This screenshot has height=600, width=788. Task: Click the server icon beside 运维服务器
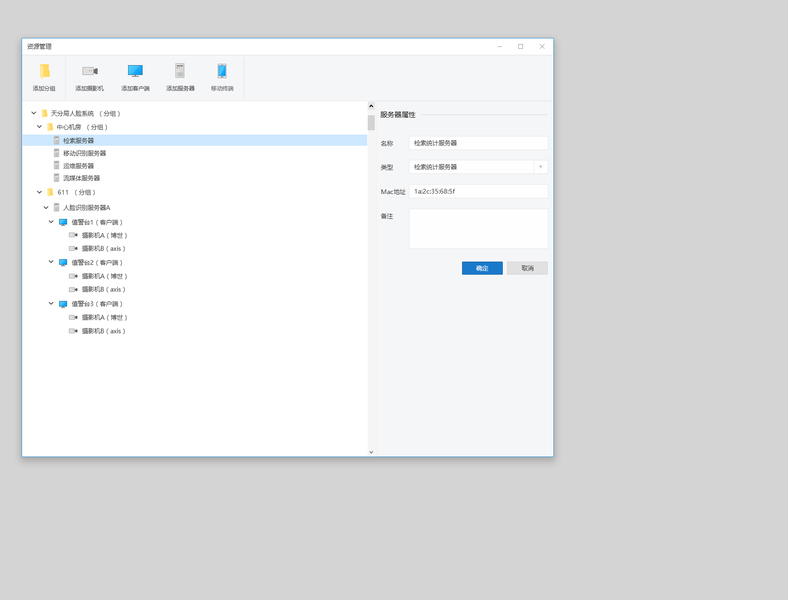click(56, 165)
